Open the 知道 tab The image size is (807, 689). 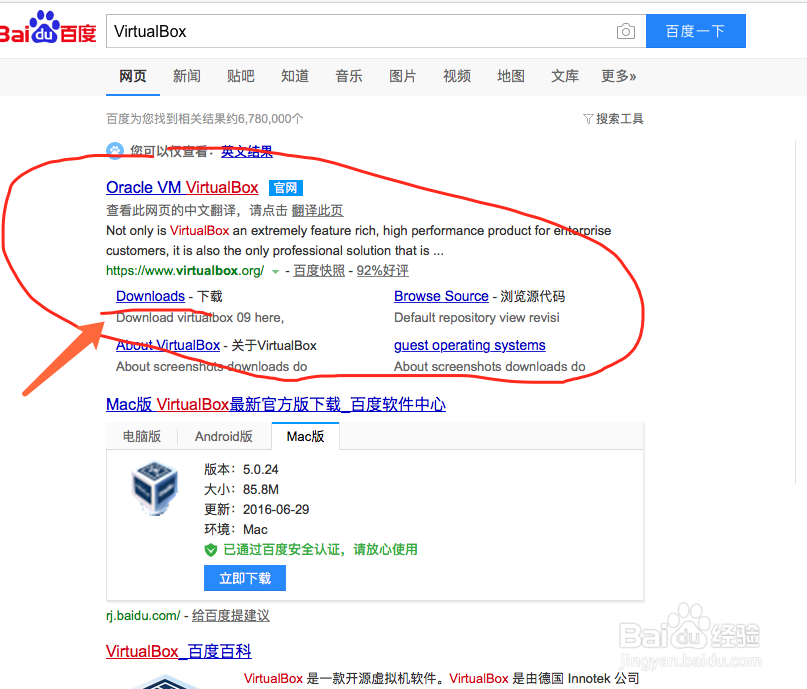(294, 76)
